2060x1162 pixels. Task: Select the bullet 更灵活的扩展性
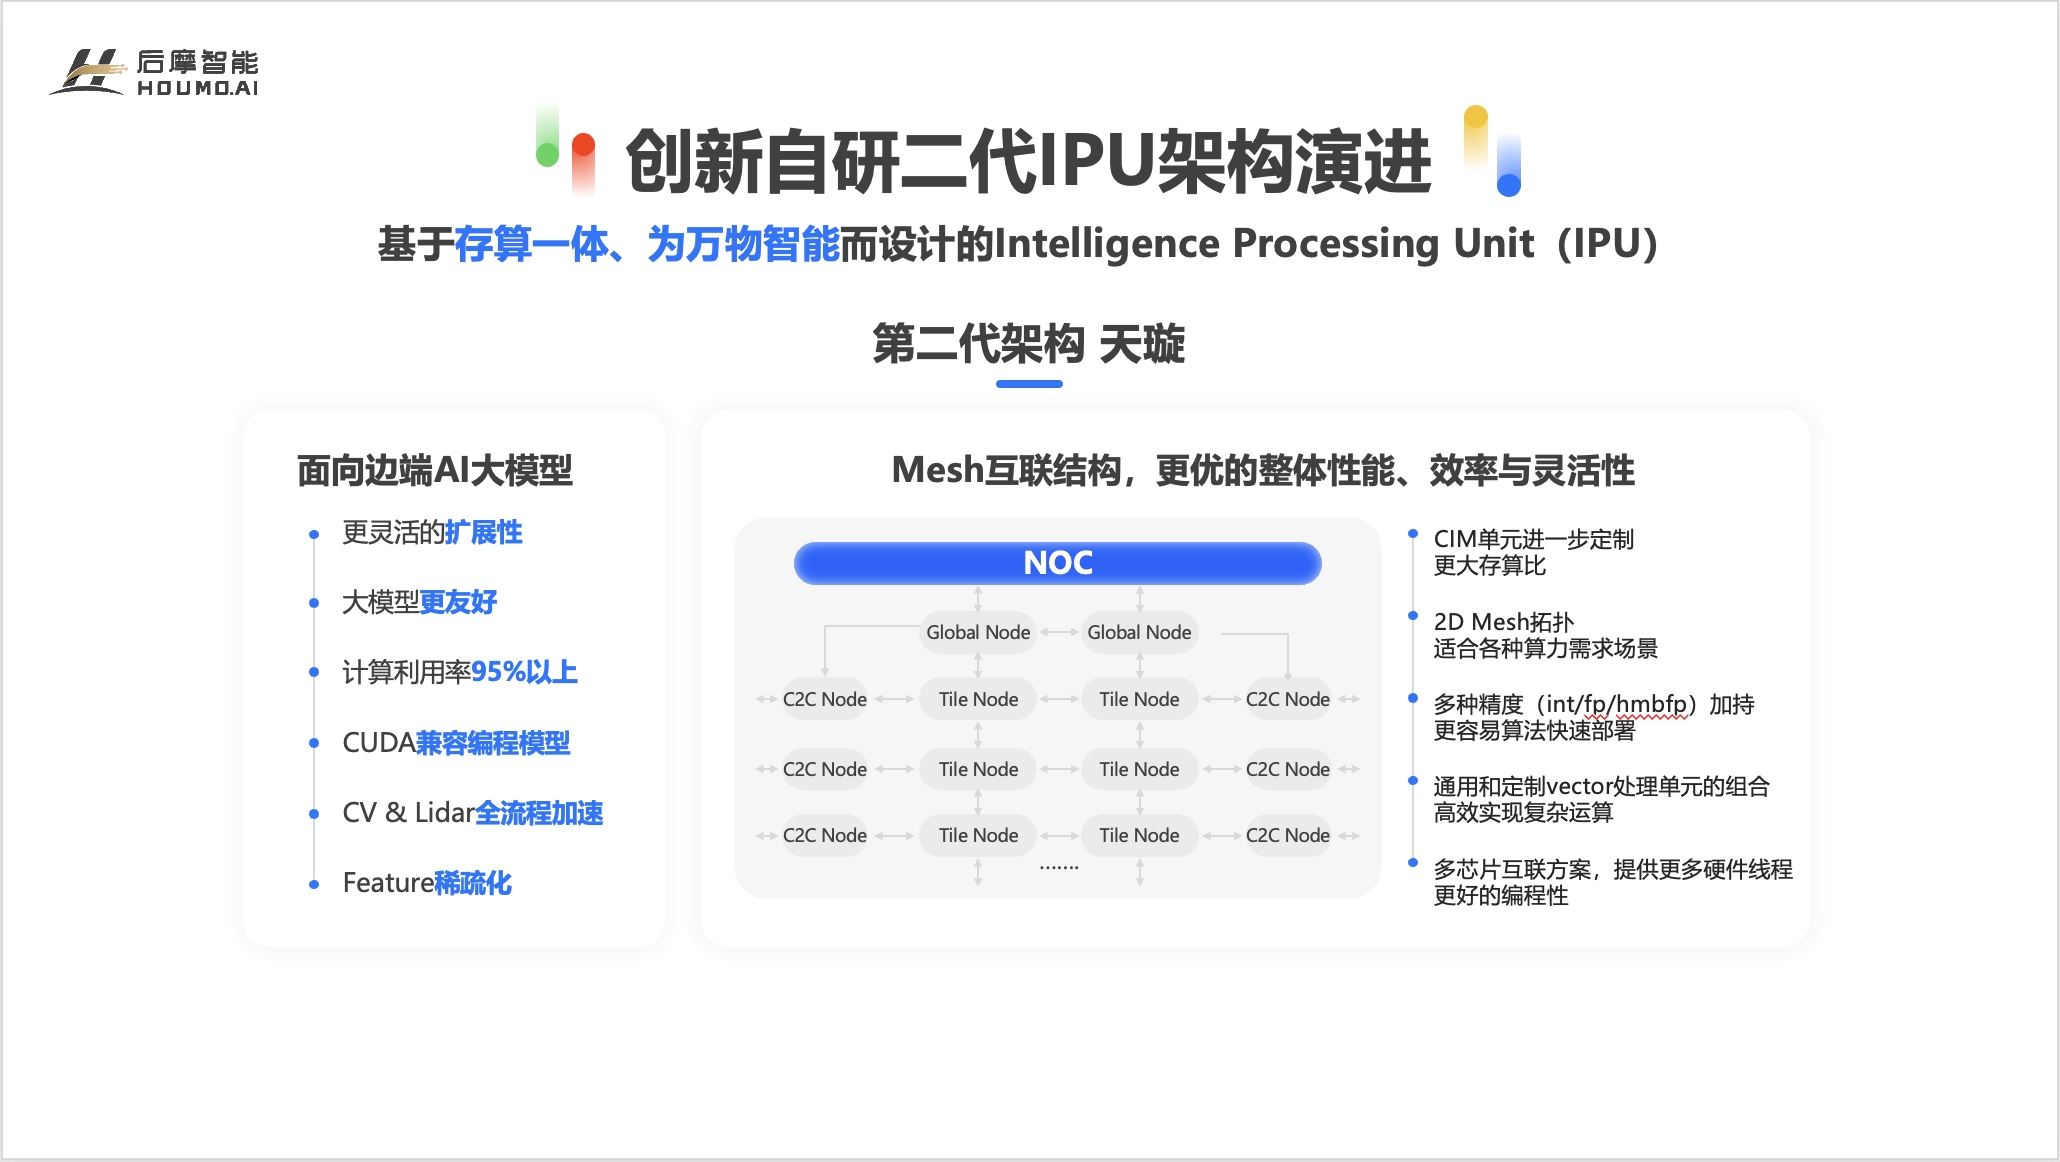pyautogui.click(x=432, y=533)
